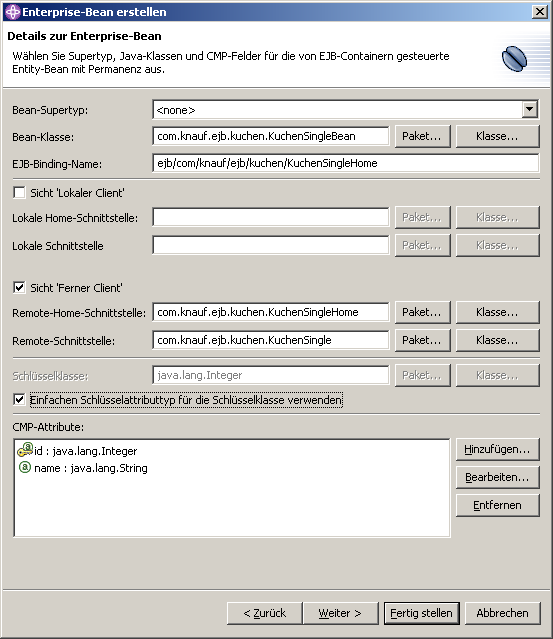553x639 pixels.
Task: Click Fertig stellen to finish wizard
Action: [x=421, y=613]
